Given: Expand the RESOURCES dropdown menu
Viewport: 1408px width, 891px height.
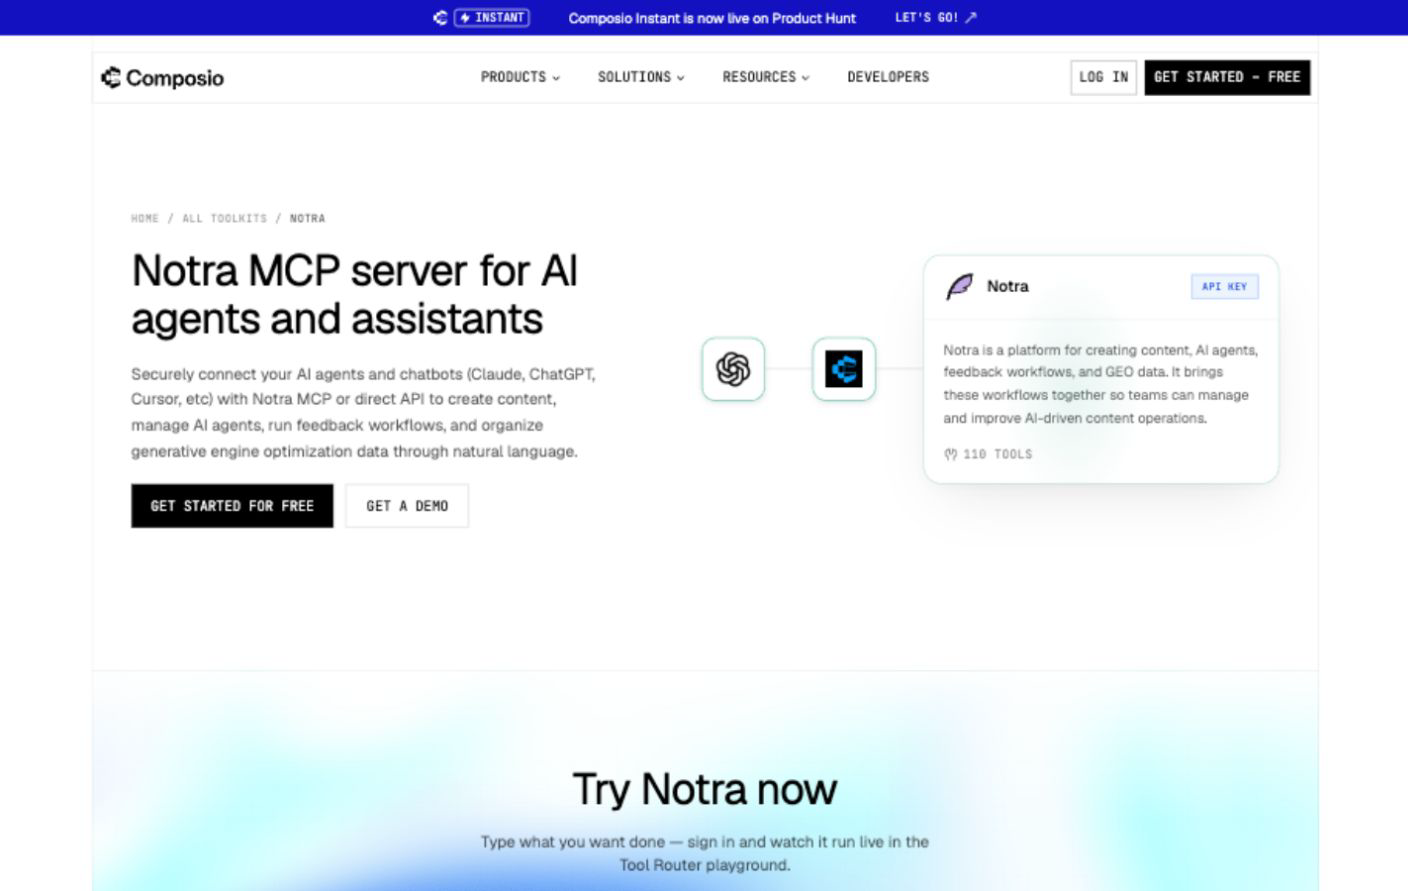Looking at the screenshot, I should tap(766, 77).
